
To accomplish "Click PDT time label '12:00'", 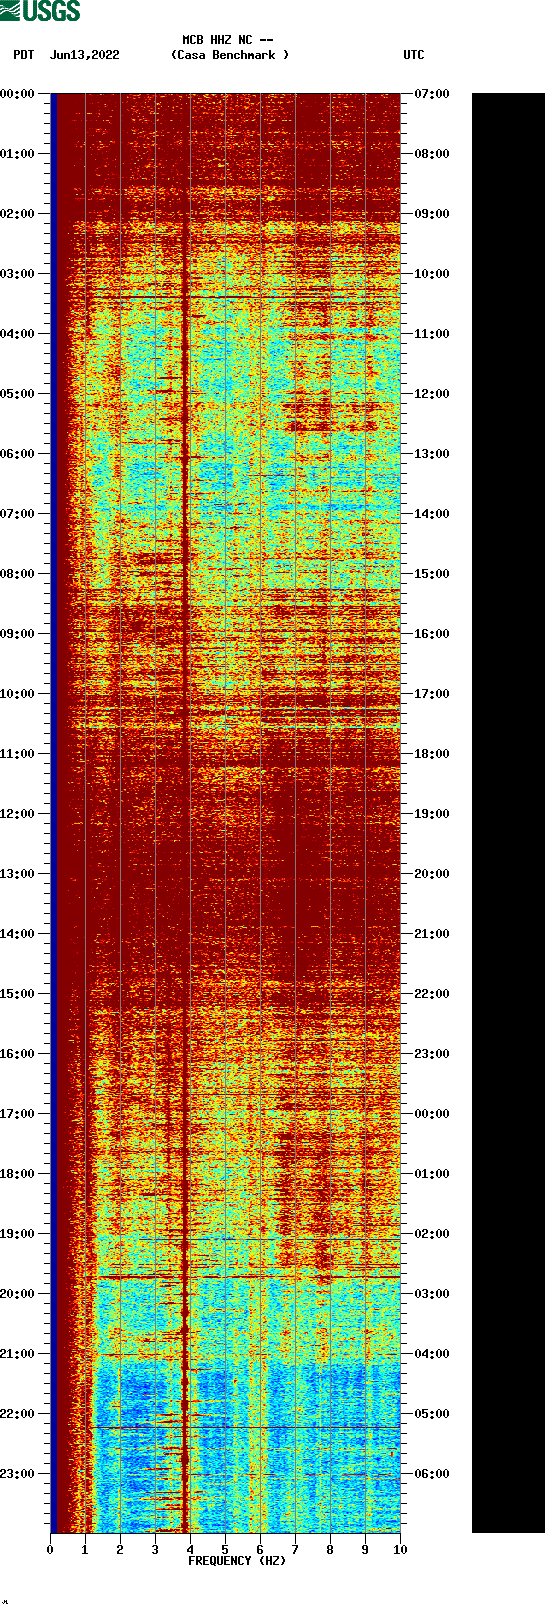I will [x=18, y=814].
